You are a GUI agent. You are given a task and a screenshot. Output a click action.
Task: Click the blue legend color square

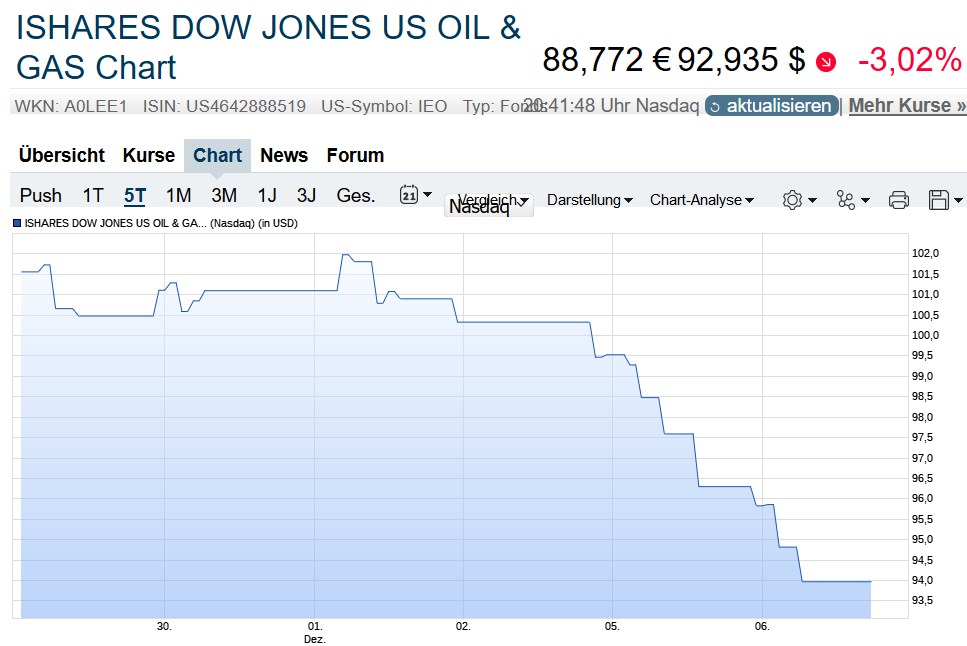tap(17, 223)
